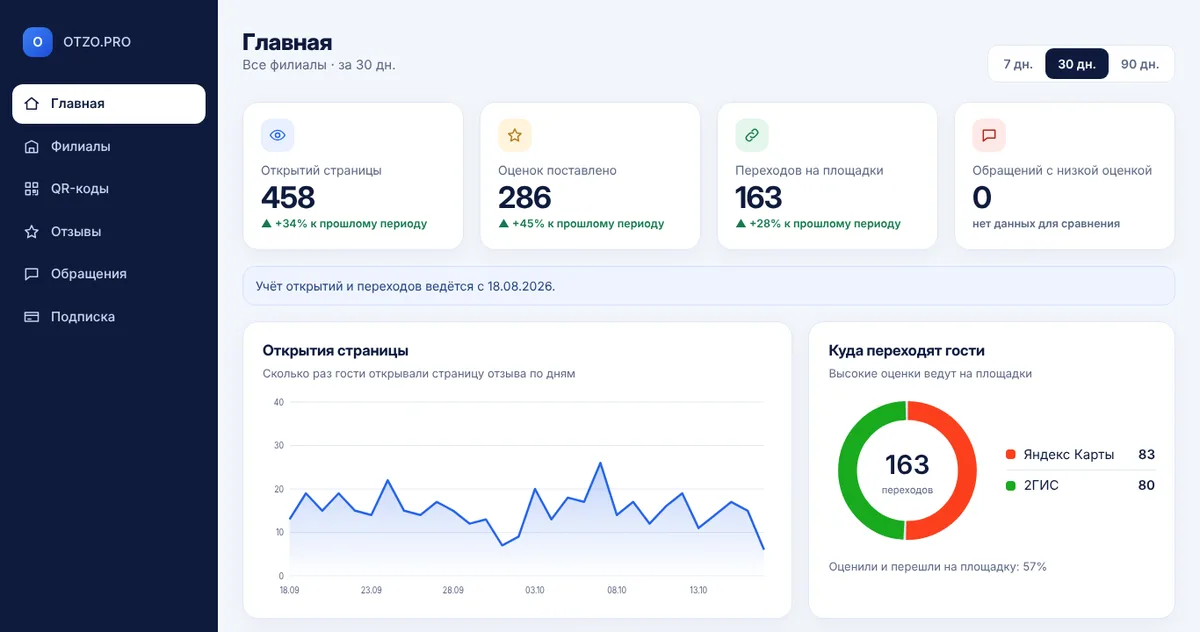Open the Главная menu item
The width and height of the screenshot is (1200, 632).
click(x=109, y=104)
